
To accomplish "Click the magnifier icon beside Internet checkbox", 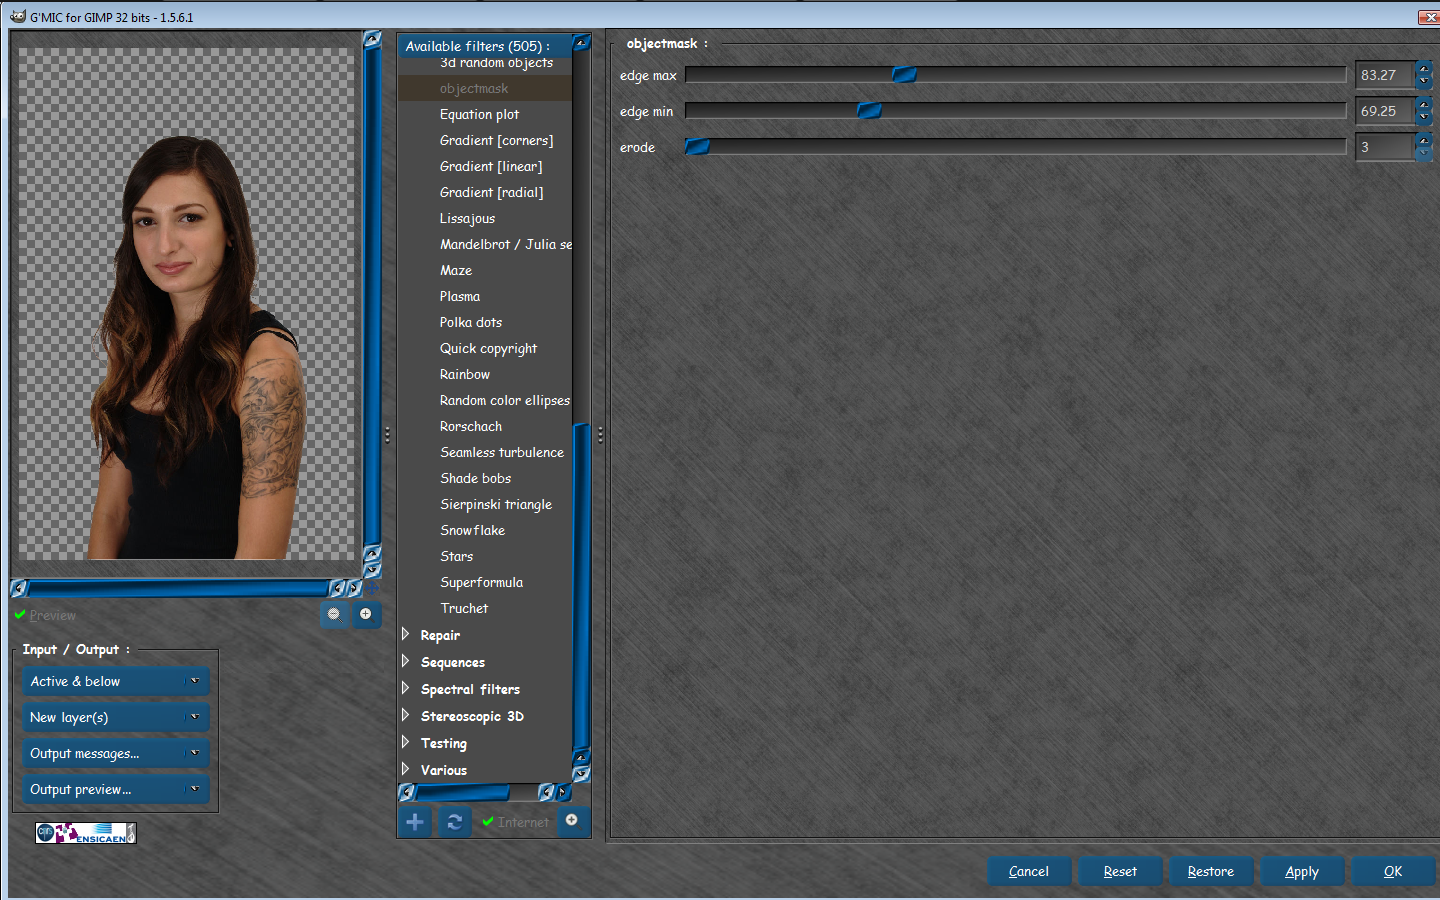I will click(572, 820).
